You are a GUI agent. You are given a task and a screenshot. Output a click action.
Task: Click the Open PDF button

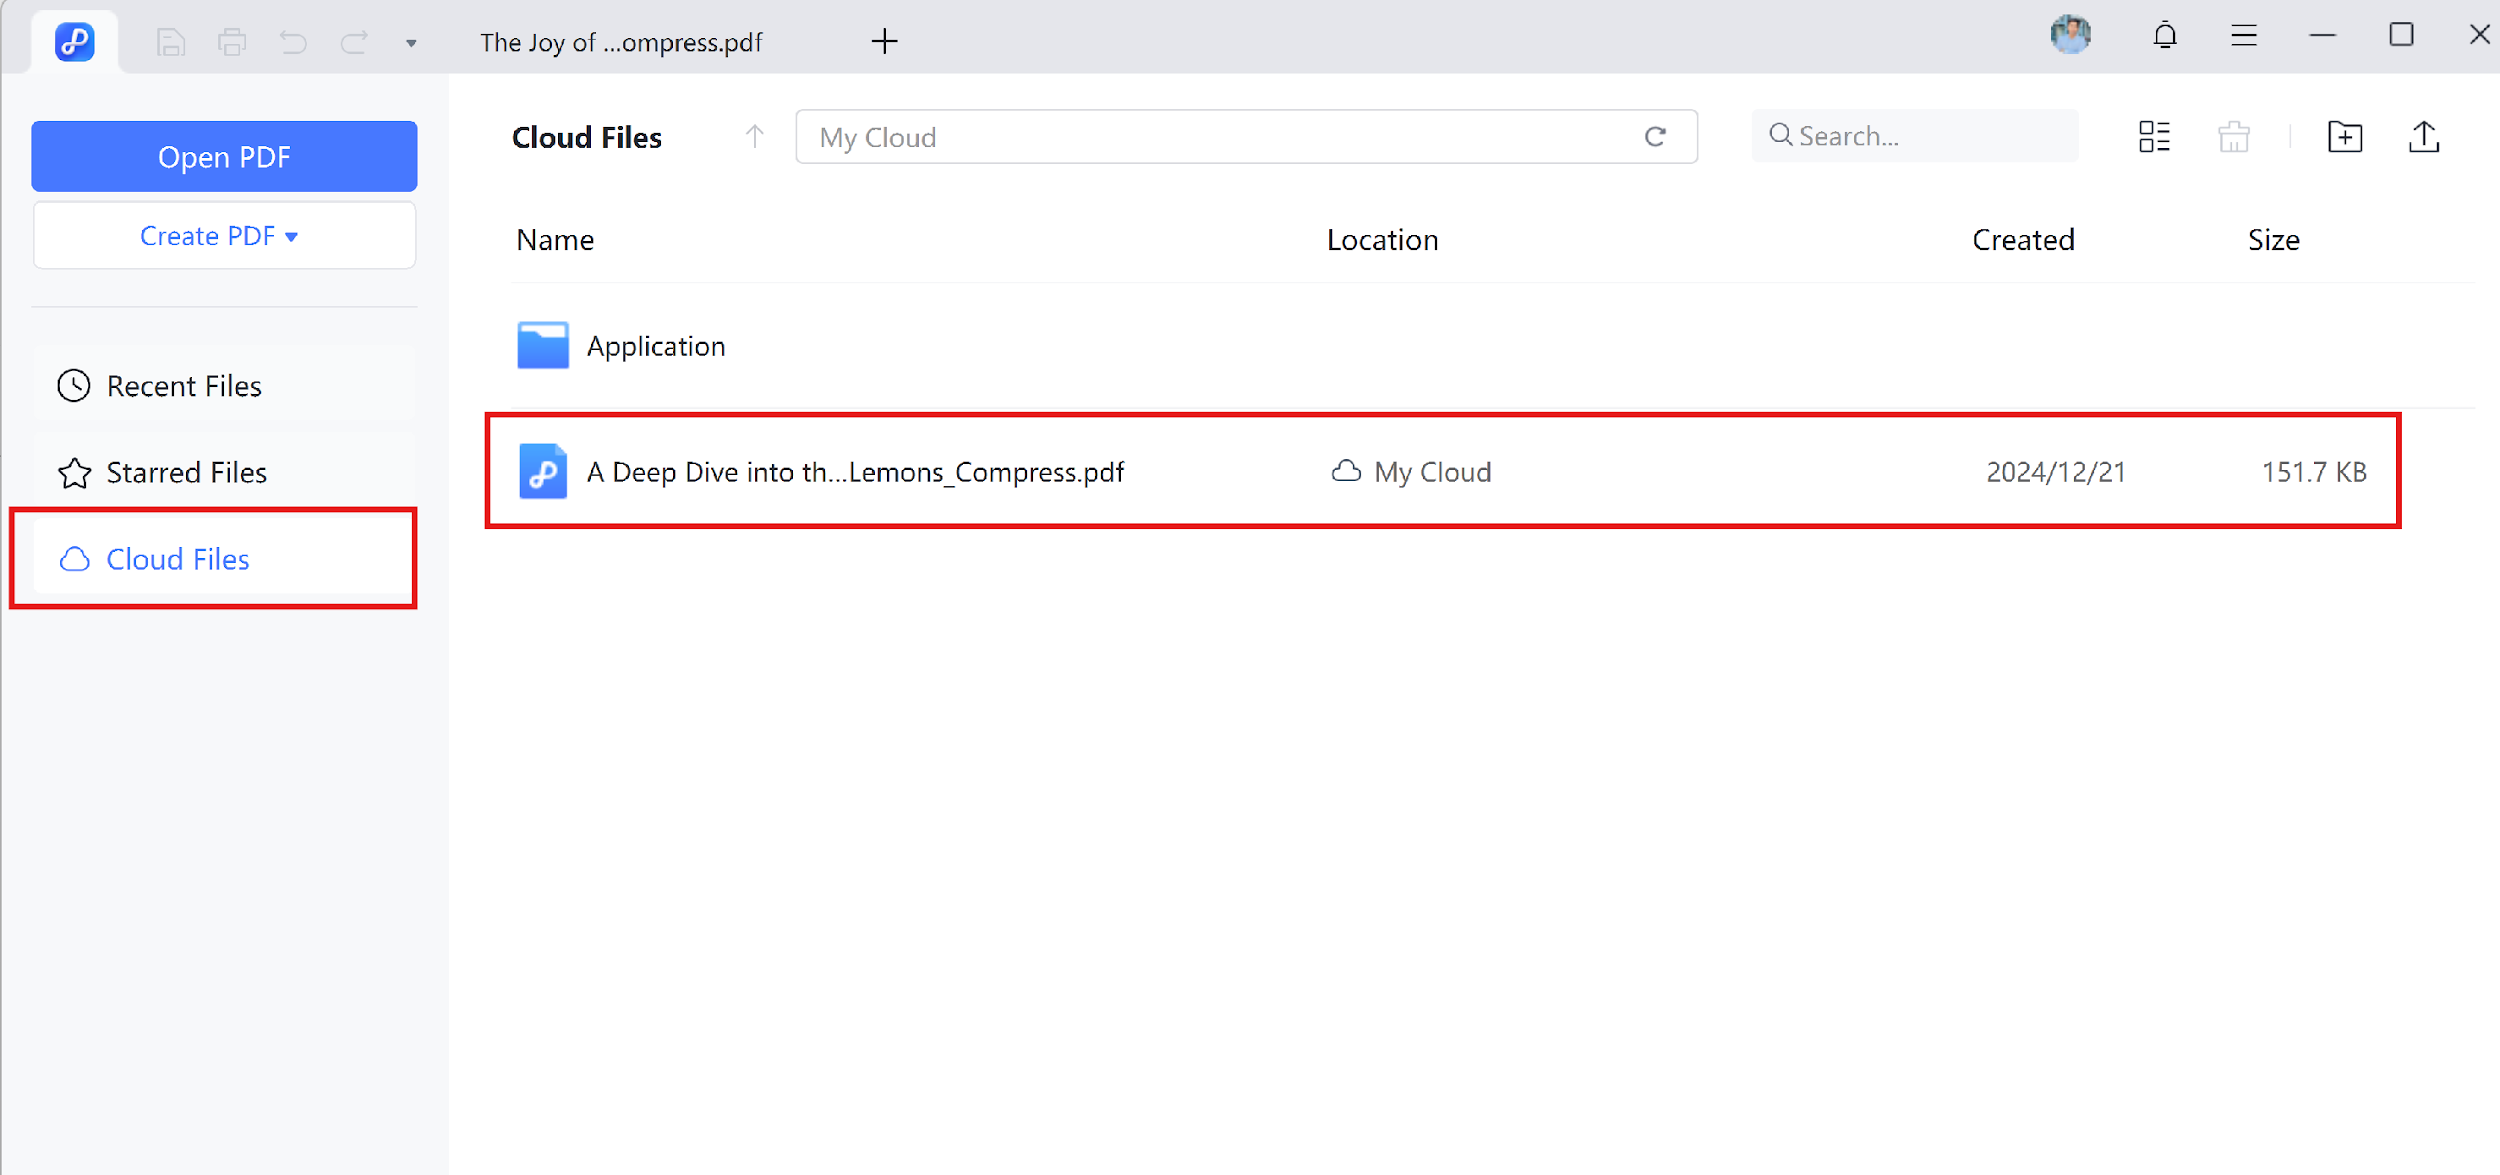(x=223, y=156)
